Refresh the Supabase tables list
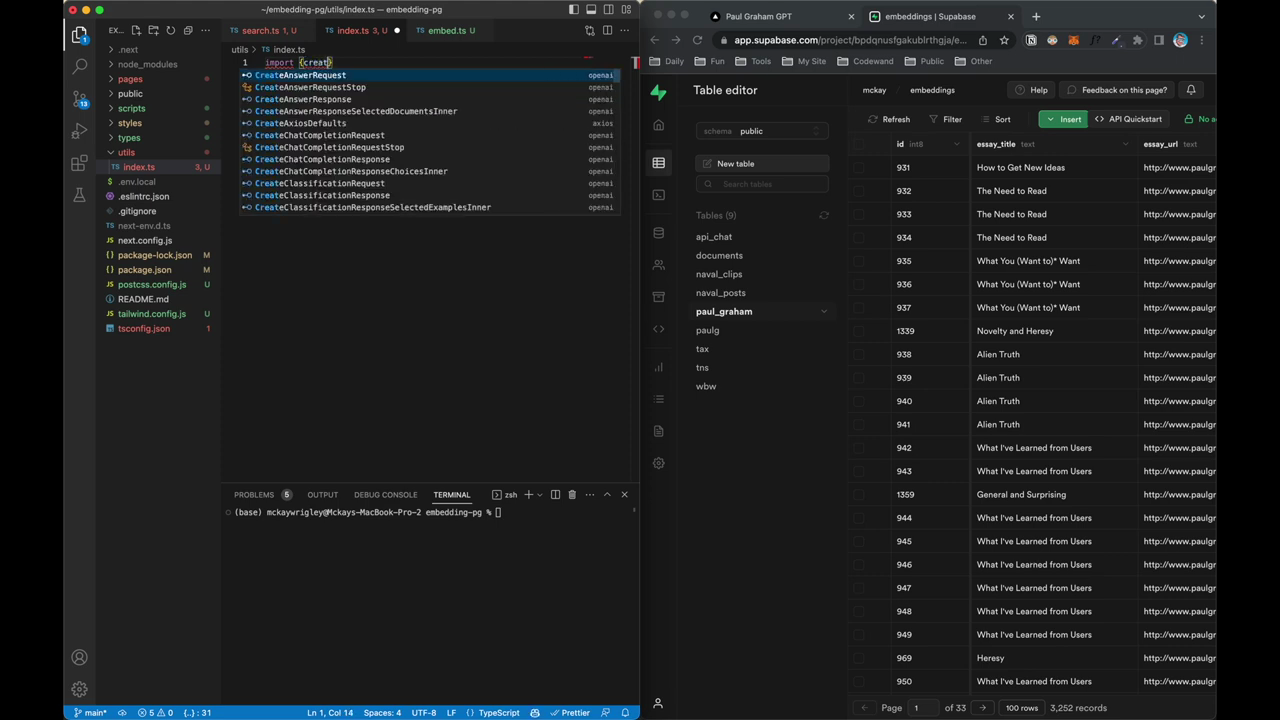 click(x=824, y=215)
